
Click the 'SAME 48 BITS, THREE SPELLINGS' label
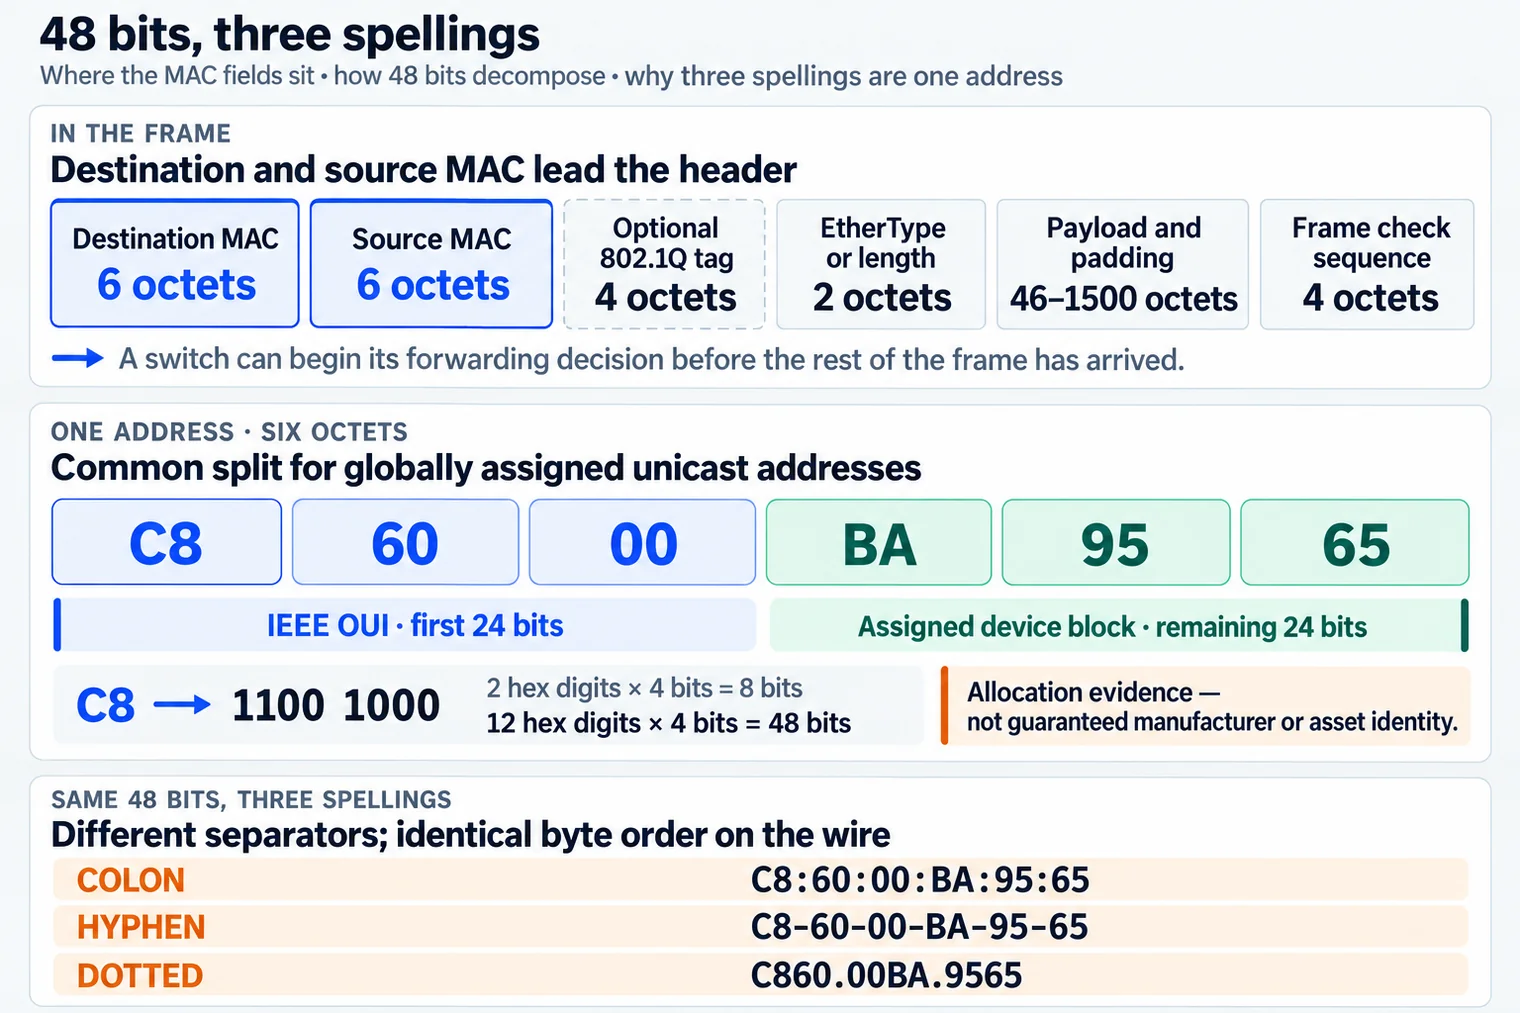[251, 800]
